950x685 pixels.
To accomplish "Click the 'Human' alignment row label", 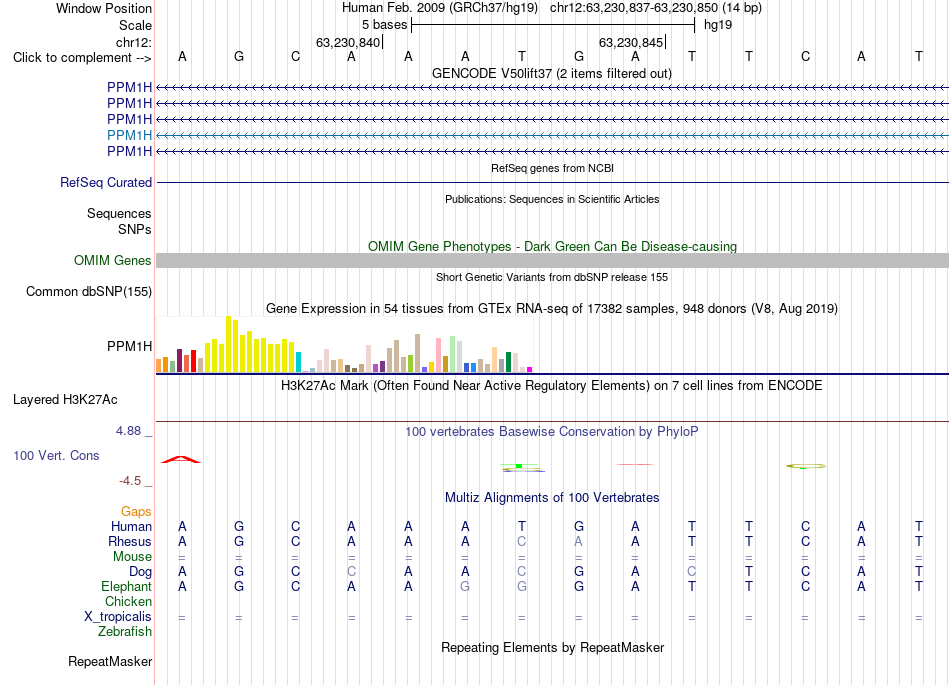I will pyautogui.click(x=131, y=526).
